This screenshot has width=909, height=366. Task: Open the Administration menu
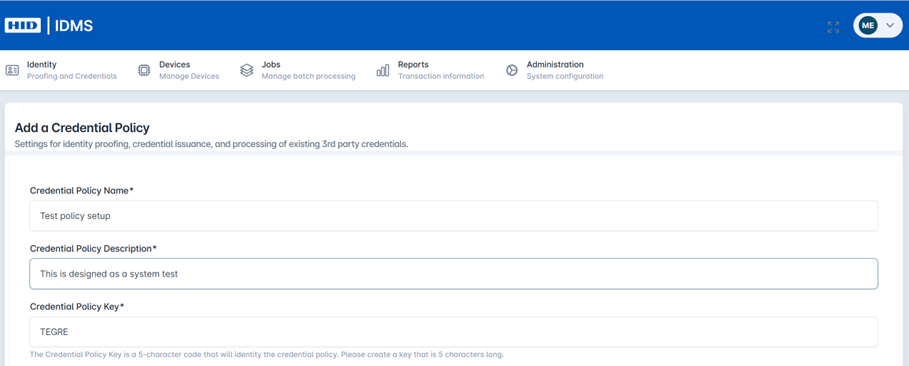tap(554, 70)
